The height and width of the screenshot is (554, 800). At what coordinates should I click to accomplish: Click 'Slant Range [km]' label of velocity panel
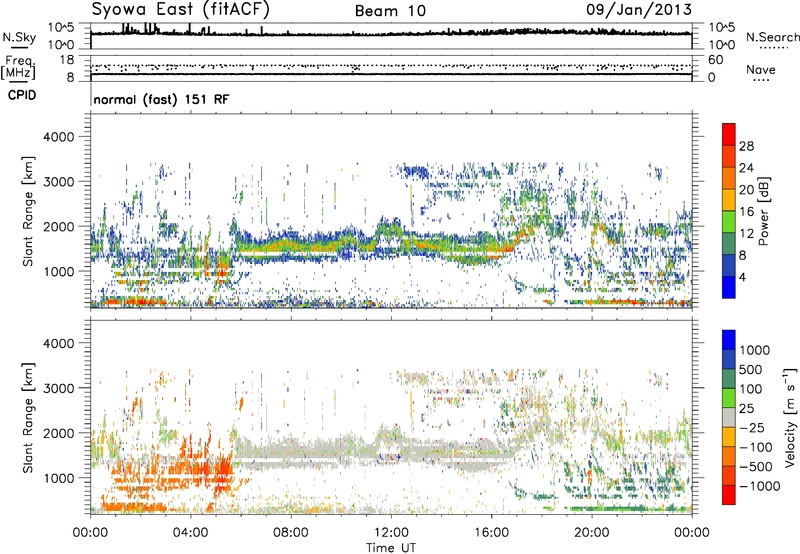[29, 417]
